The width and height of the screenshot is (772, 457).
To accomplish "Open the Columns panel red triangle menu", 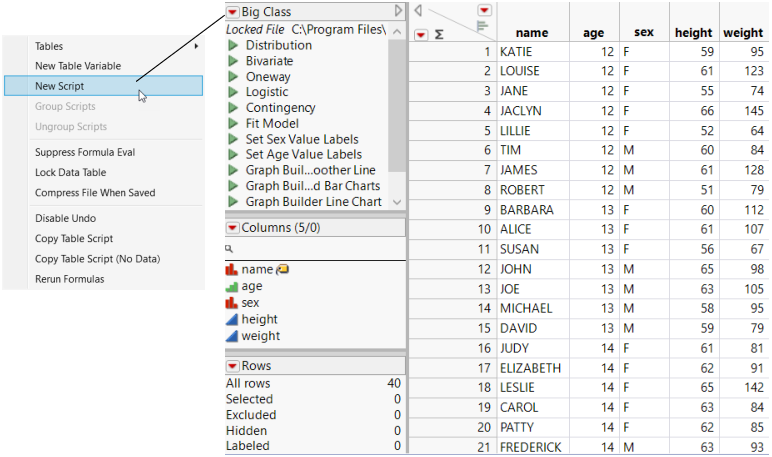I will [233, 228].
